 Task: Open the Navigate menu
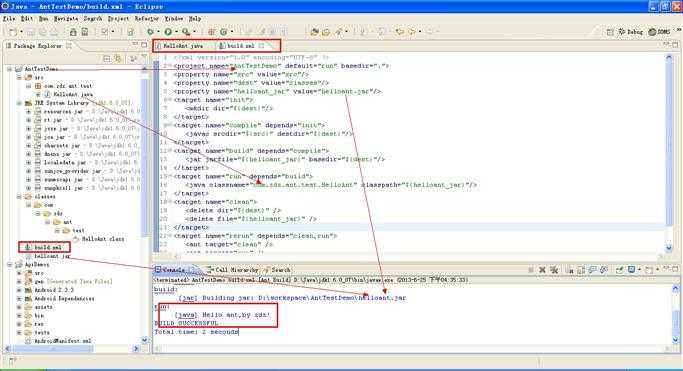click(66, 19)
